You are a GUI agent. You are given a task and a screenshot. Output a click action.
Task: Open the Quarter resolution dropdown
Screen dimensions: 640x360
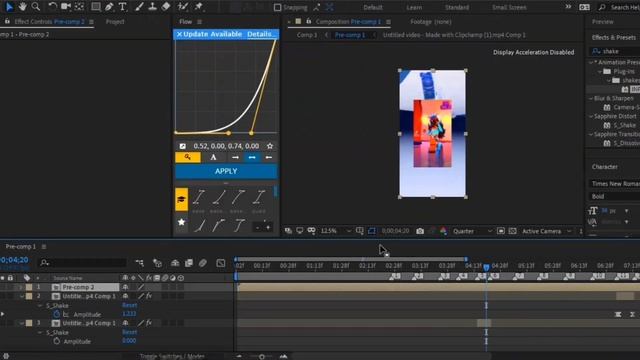point(472,231)
